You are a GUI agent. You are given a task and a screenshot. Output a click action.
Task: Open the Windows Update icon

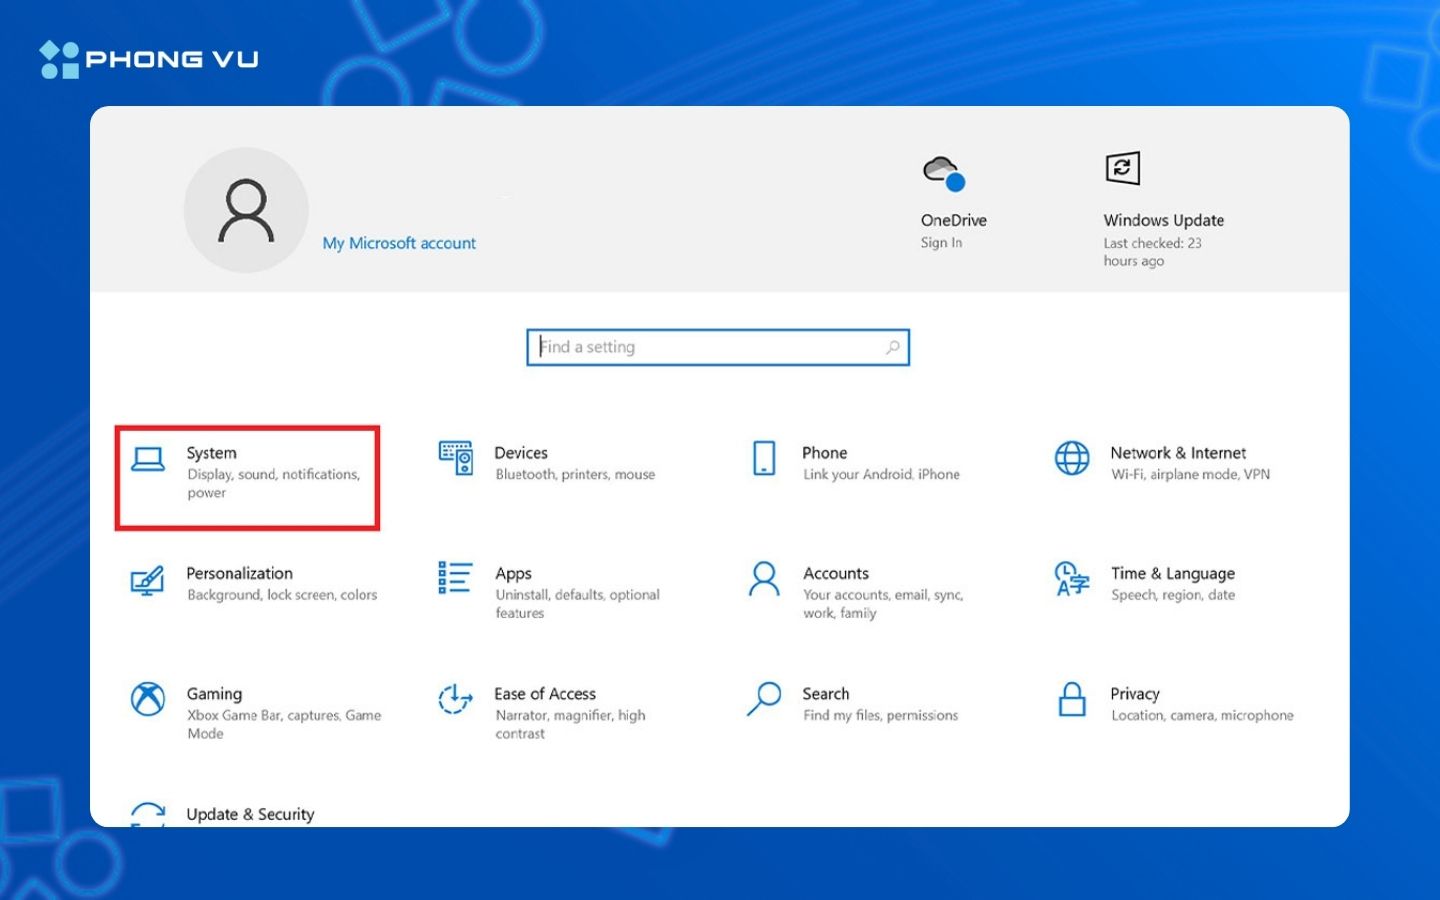[x=1122, y=168]
